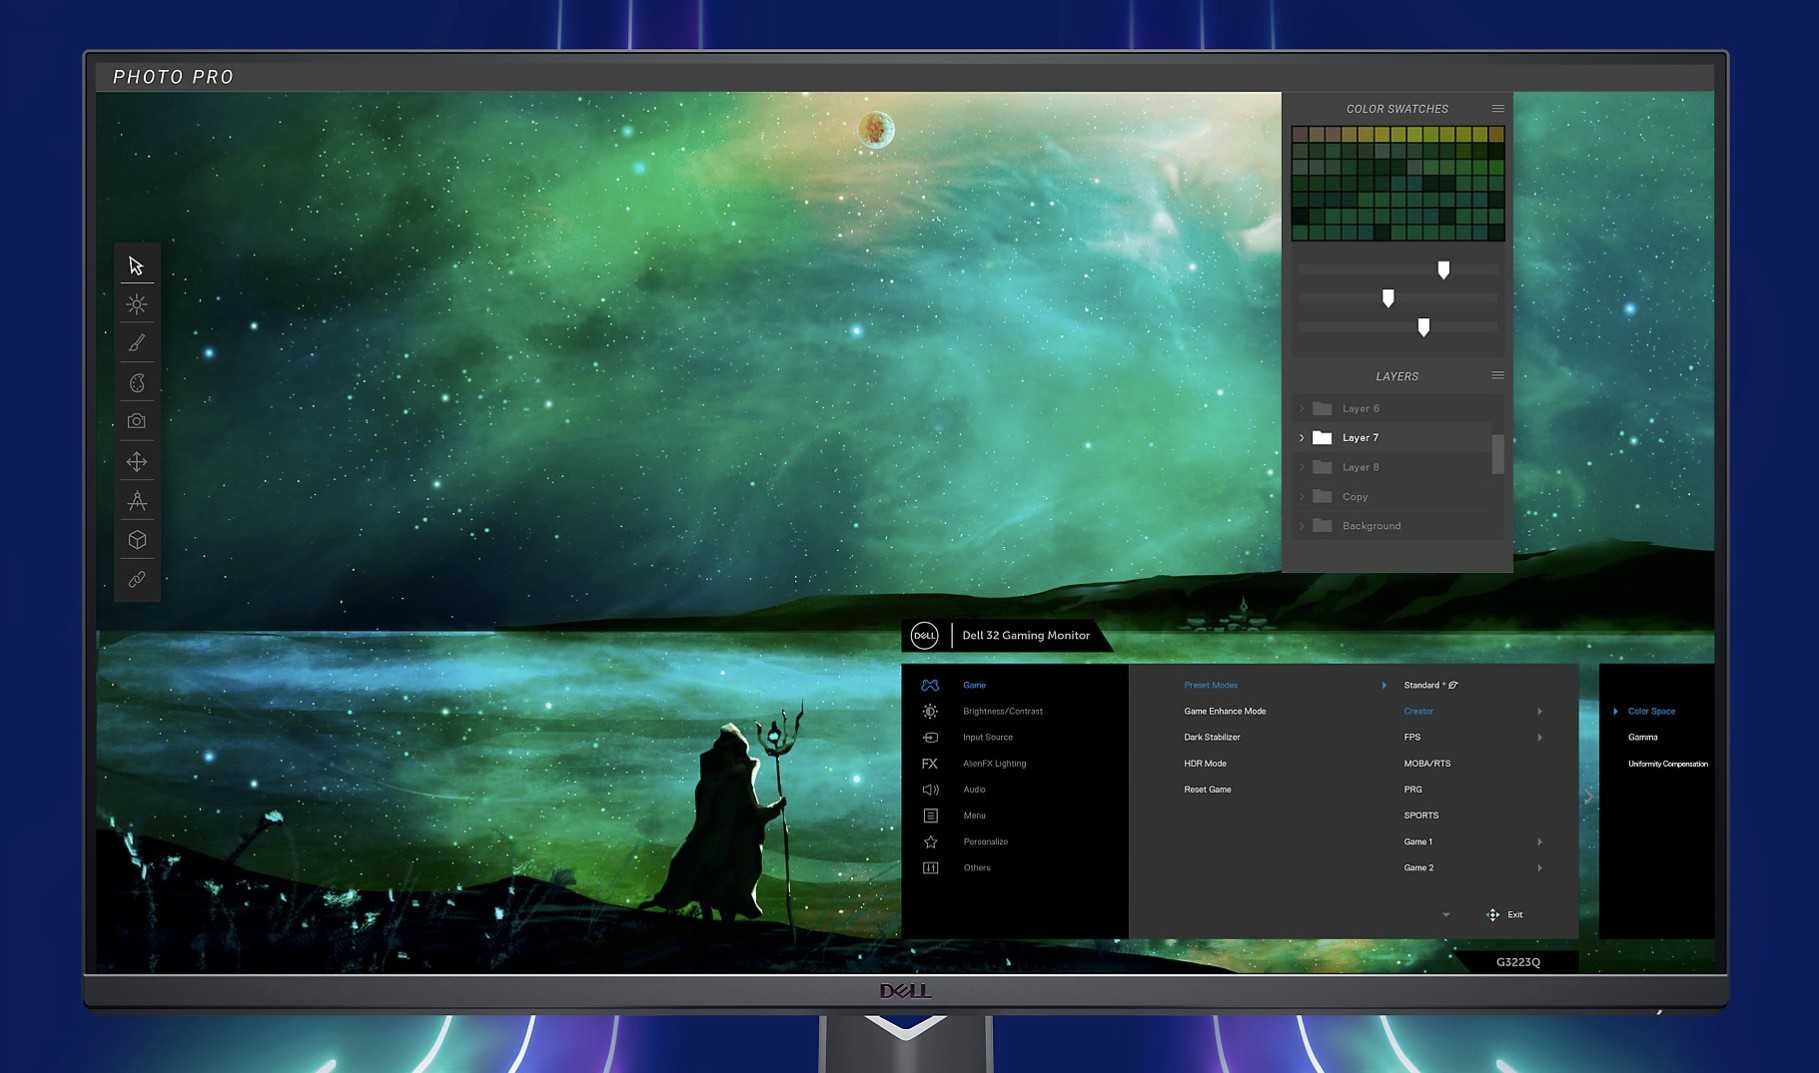The height and width of the screenshot is (1073, 1819).
Task: Choose the 3D cube tool
Action: pyautogui.click(x=137, y=540)
